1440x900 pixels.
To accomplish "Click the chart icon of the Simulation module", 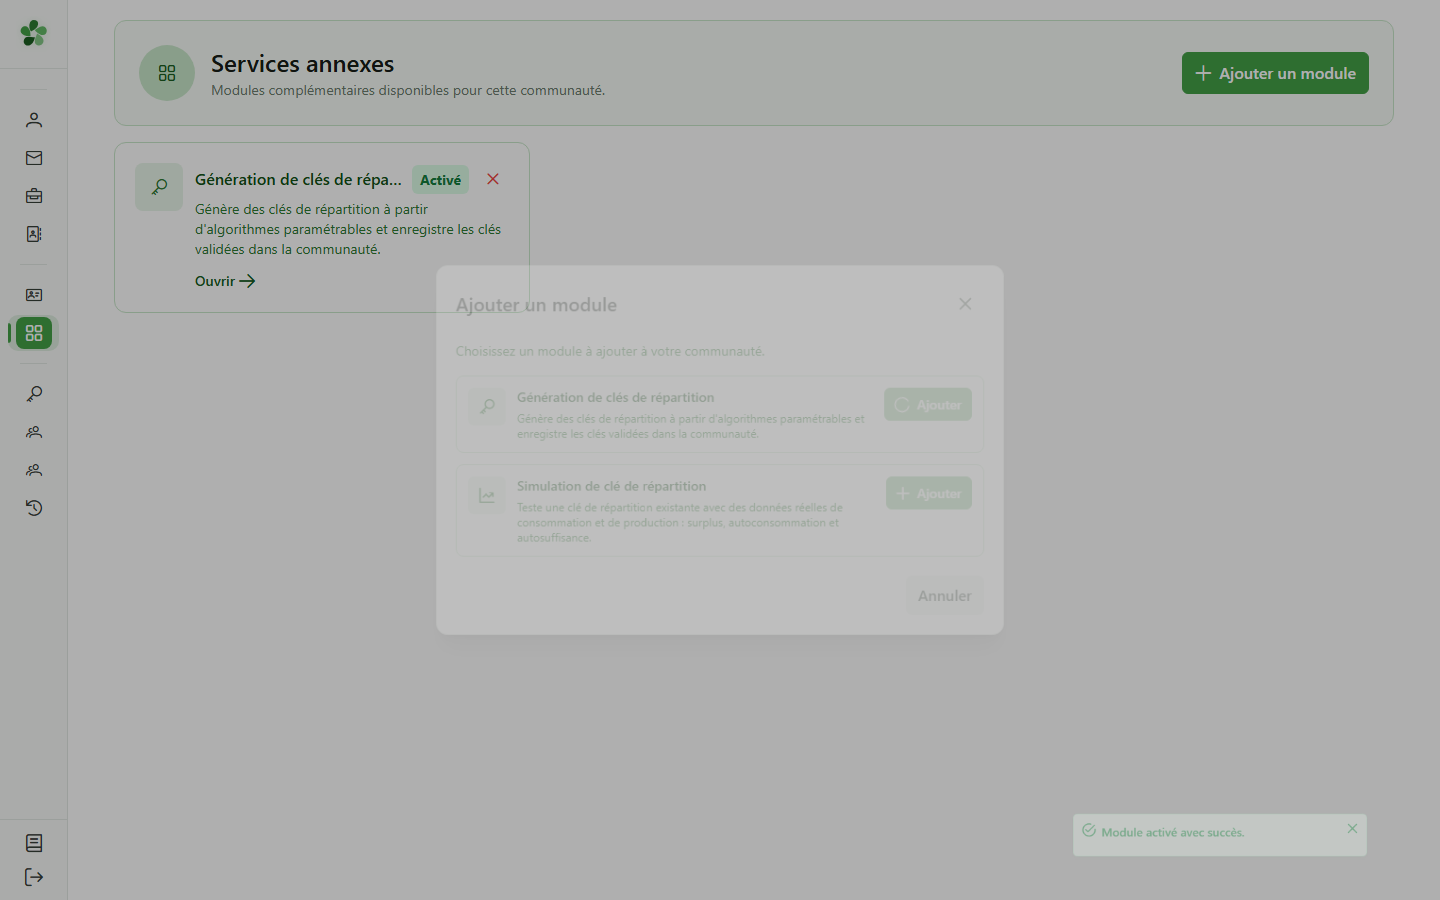I will pos(487,495).
